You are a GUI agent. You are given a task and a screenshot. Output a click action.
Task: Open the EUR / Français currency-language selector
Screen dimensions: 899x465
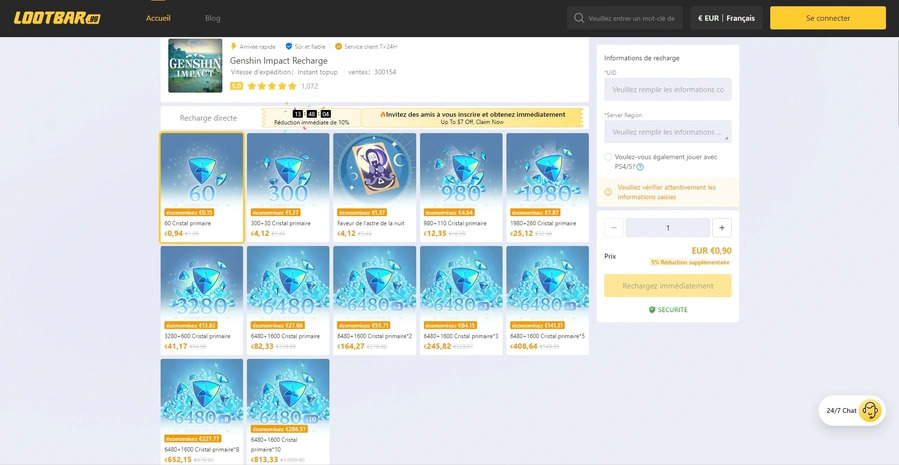(x=726, y=18)
